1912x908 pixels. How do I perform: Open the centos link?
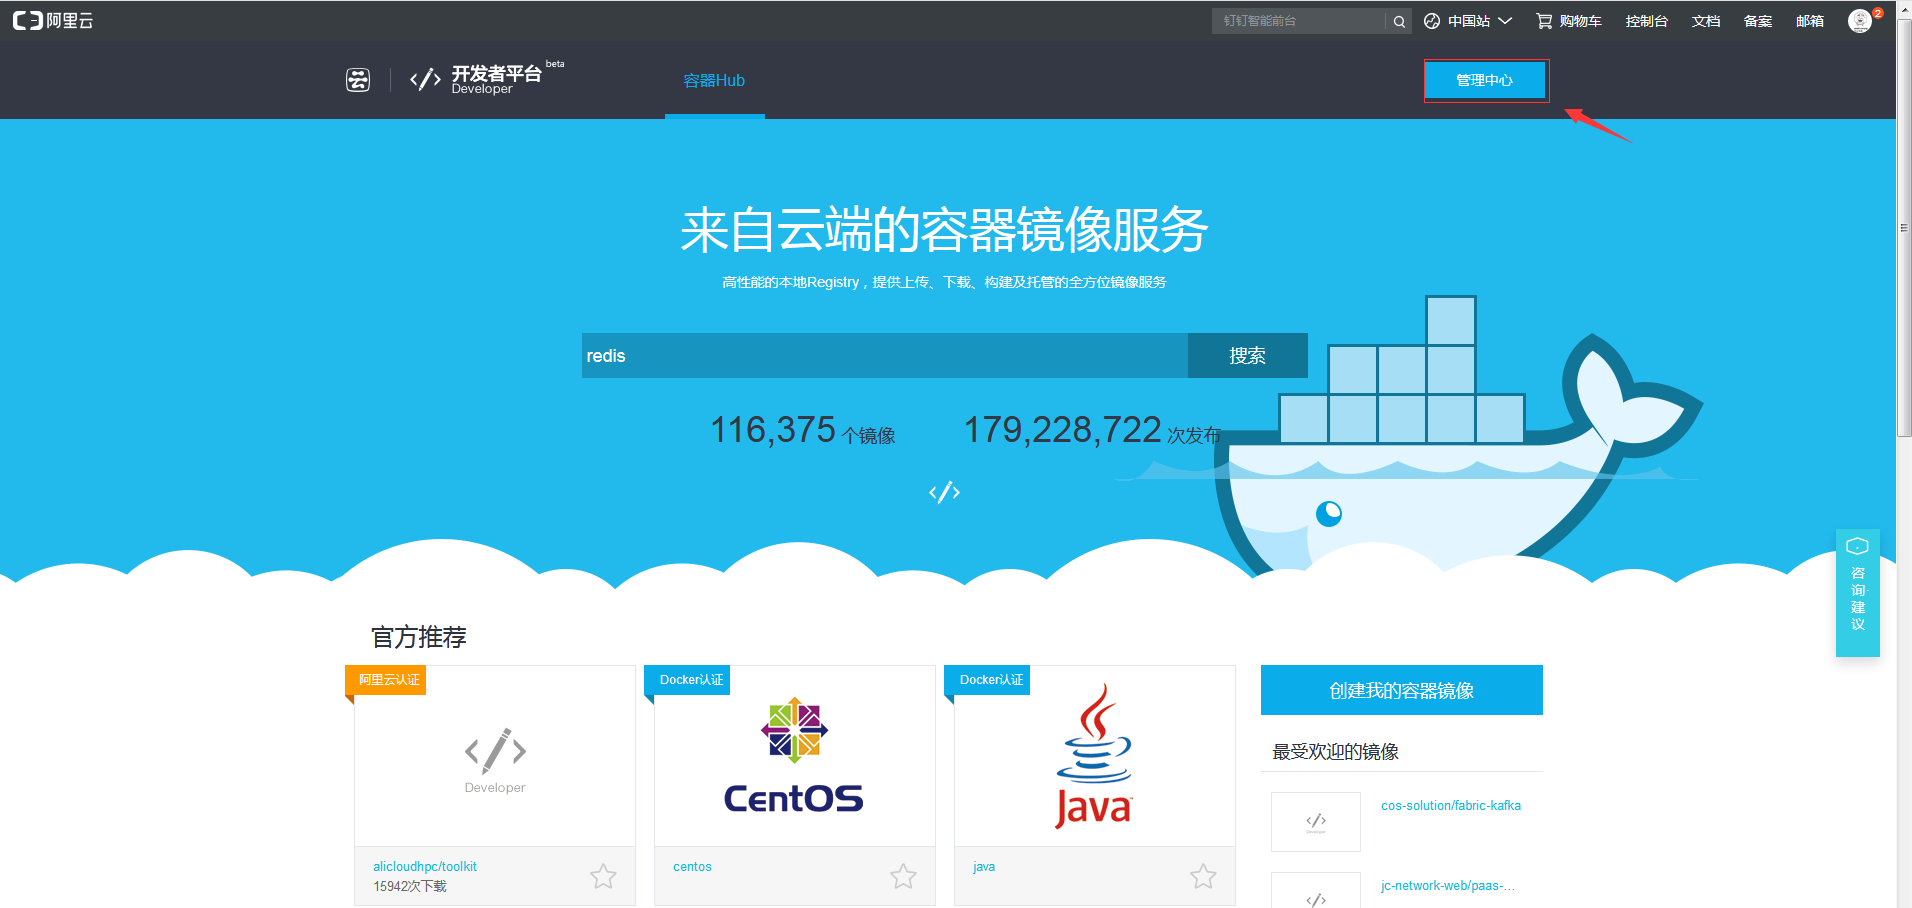point(692,867)
